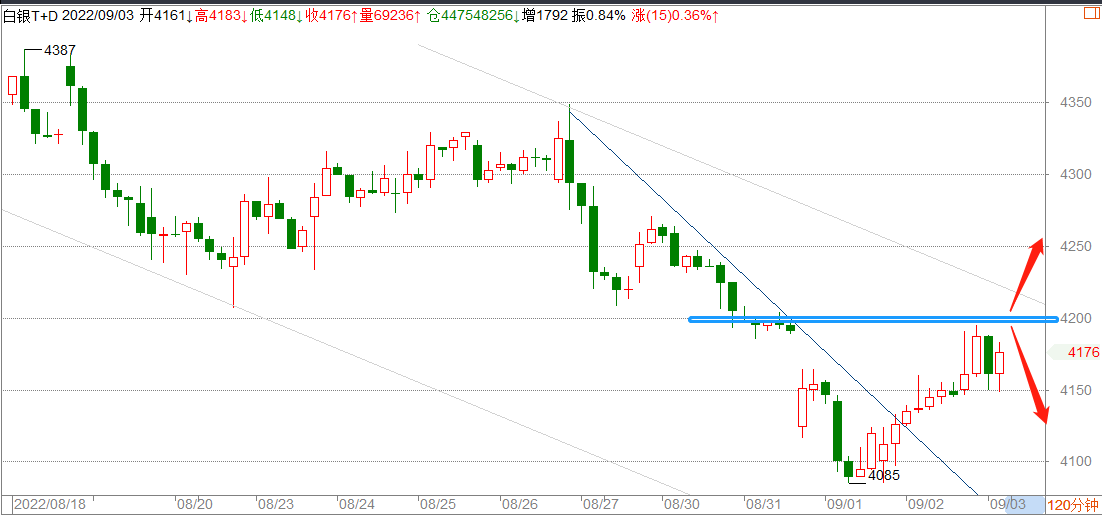Open the 120分钟 period selector
Image resolution: width=1102 pixels, height=515 pixels.
[1073, 504]
